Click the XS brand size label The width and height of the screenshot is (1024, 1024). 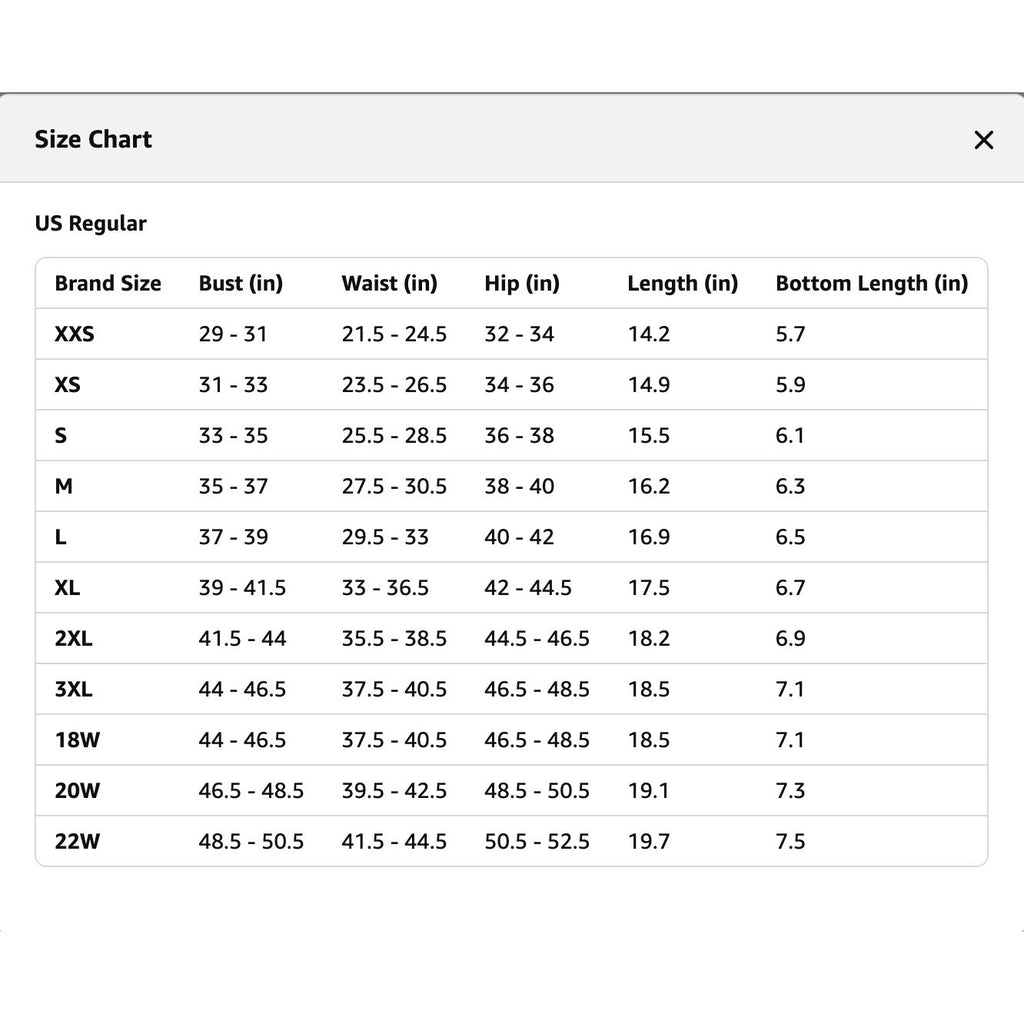(68, 385)
